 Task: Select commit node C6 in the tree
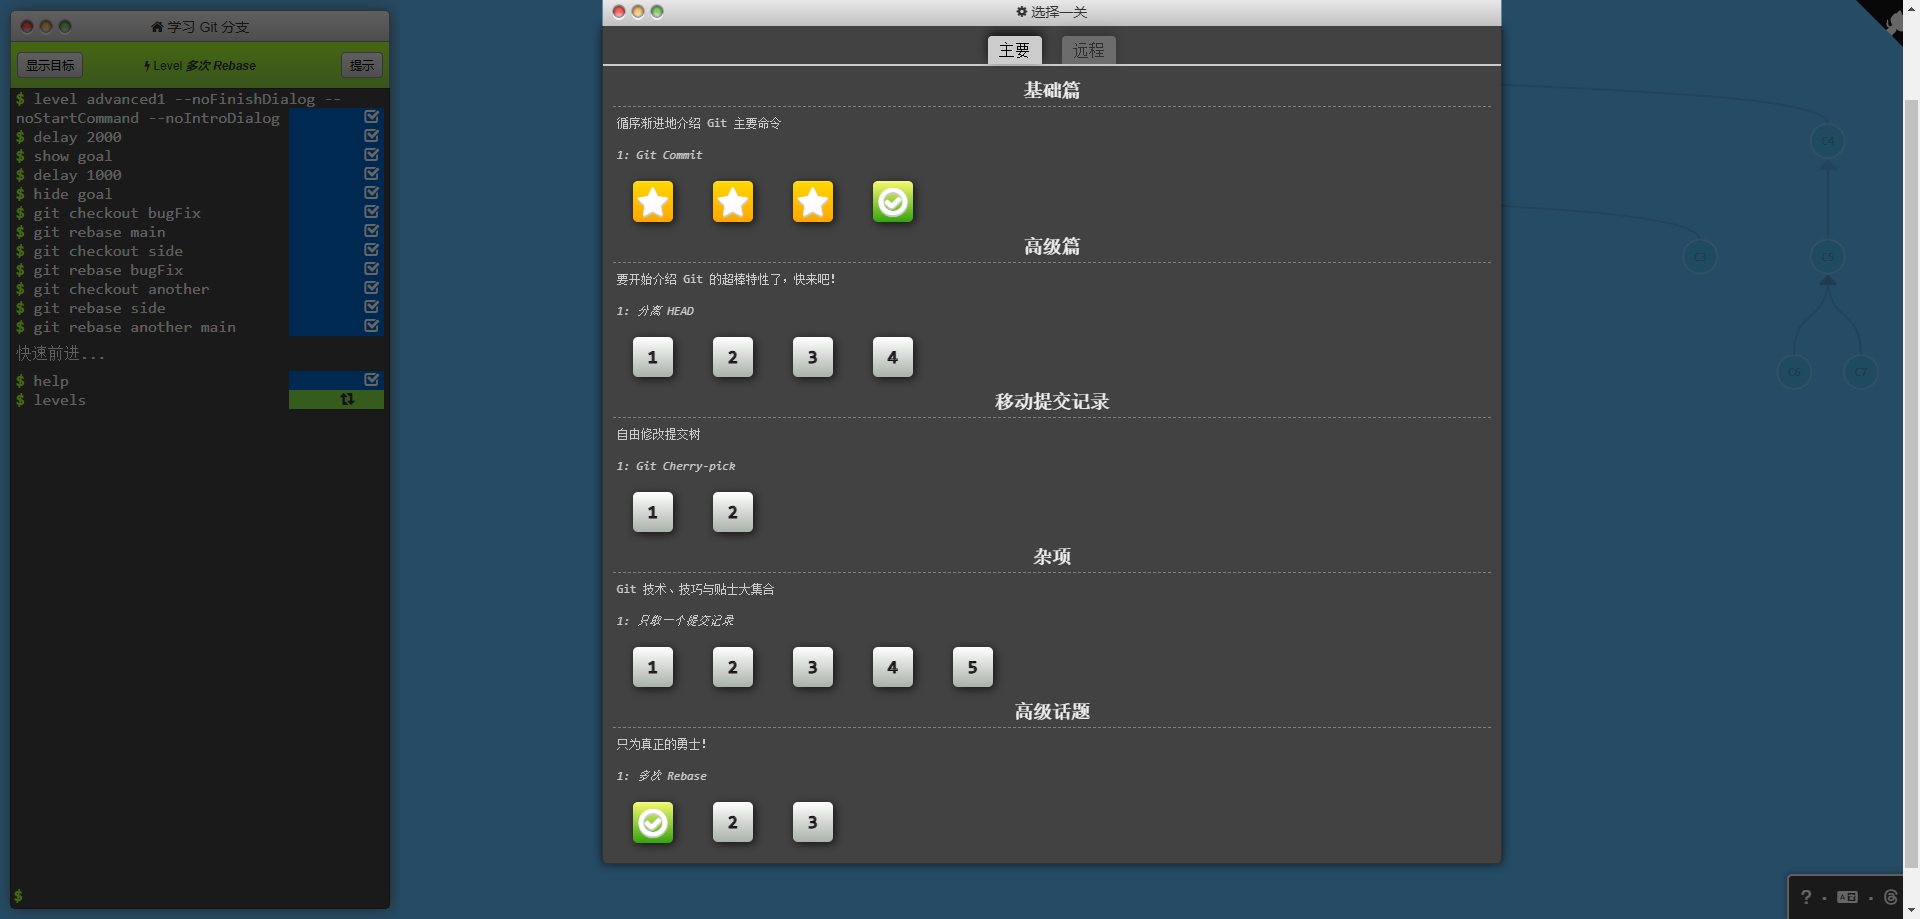pyautogui.click(x=1794, y=372)
